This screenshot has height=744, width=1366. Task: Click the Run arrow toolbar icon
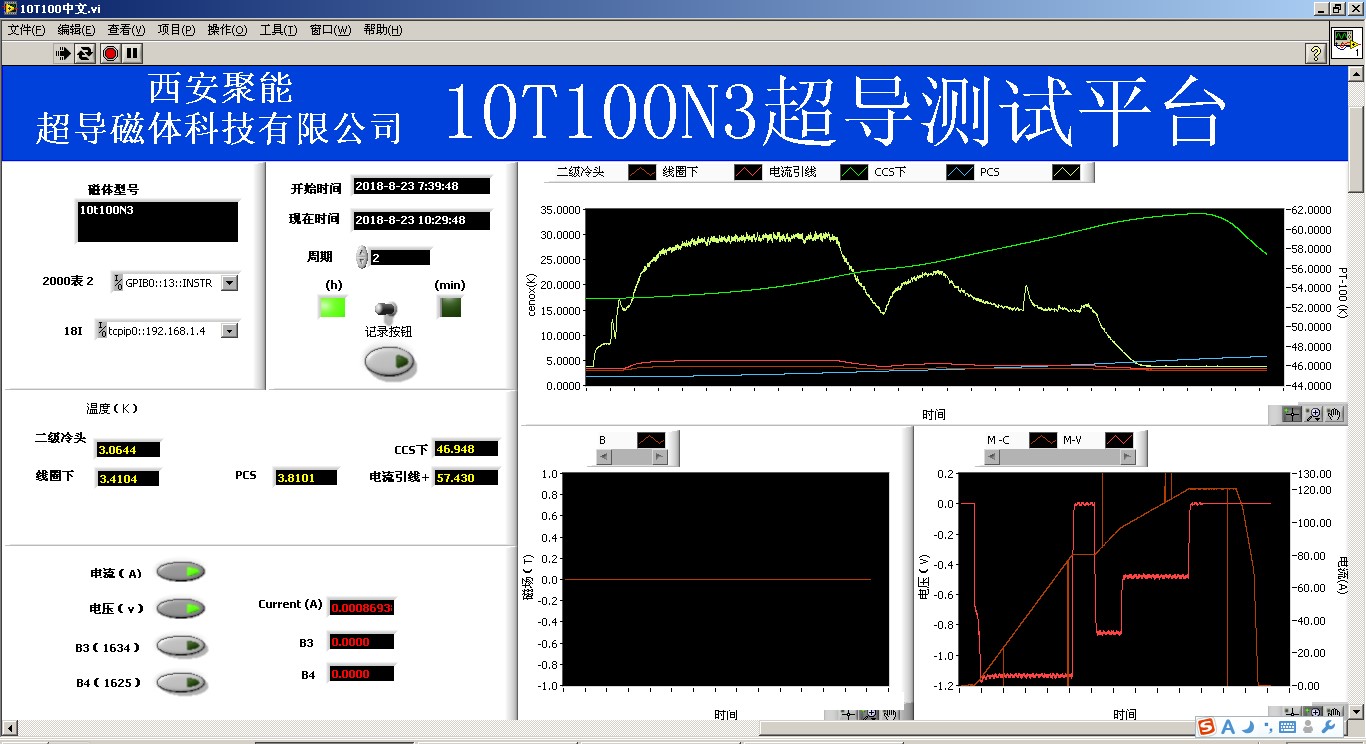(x=64, y=53)
